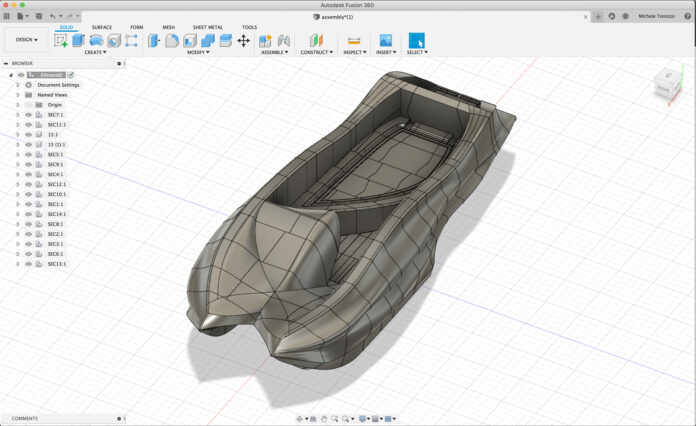Expand the Document Settings node

click(x=17, y=85)
